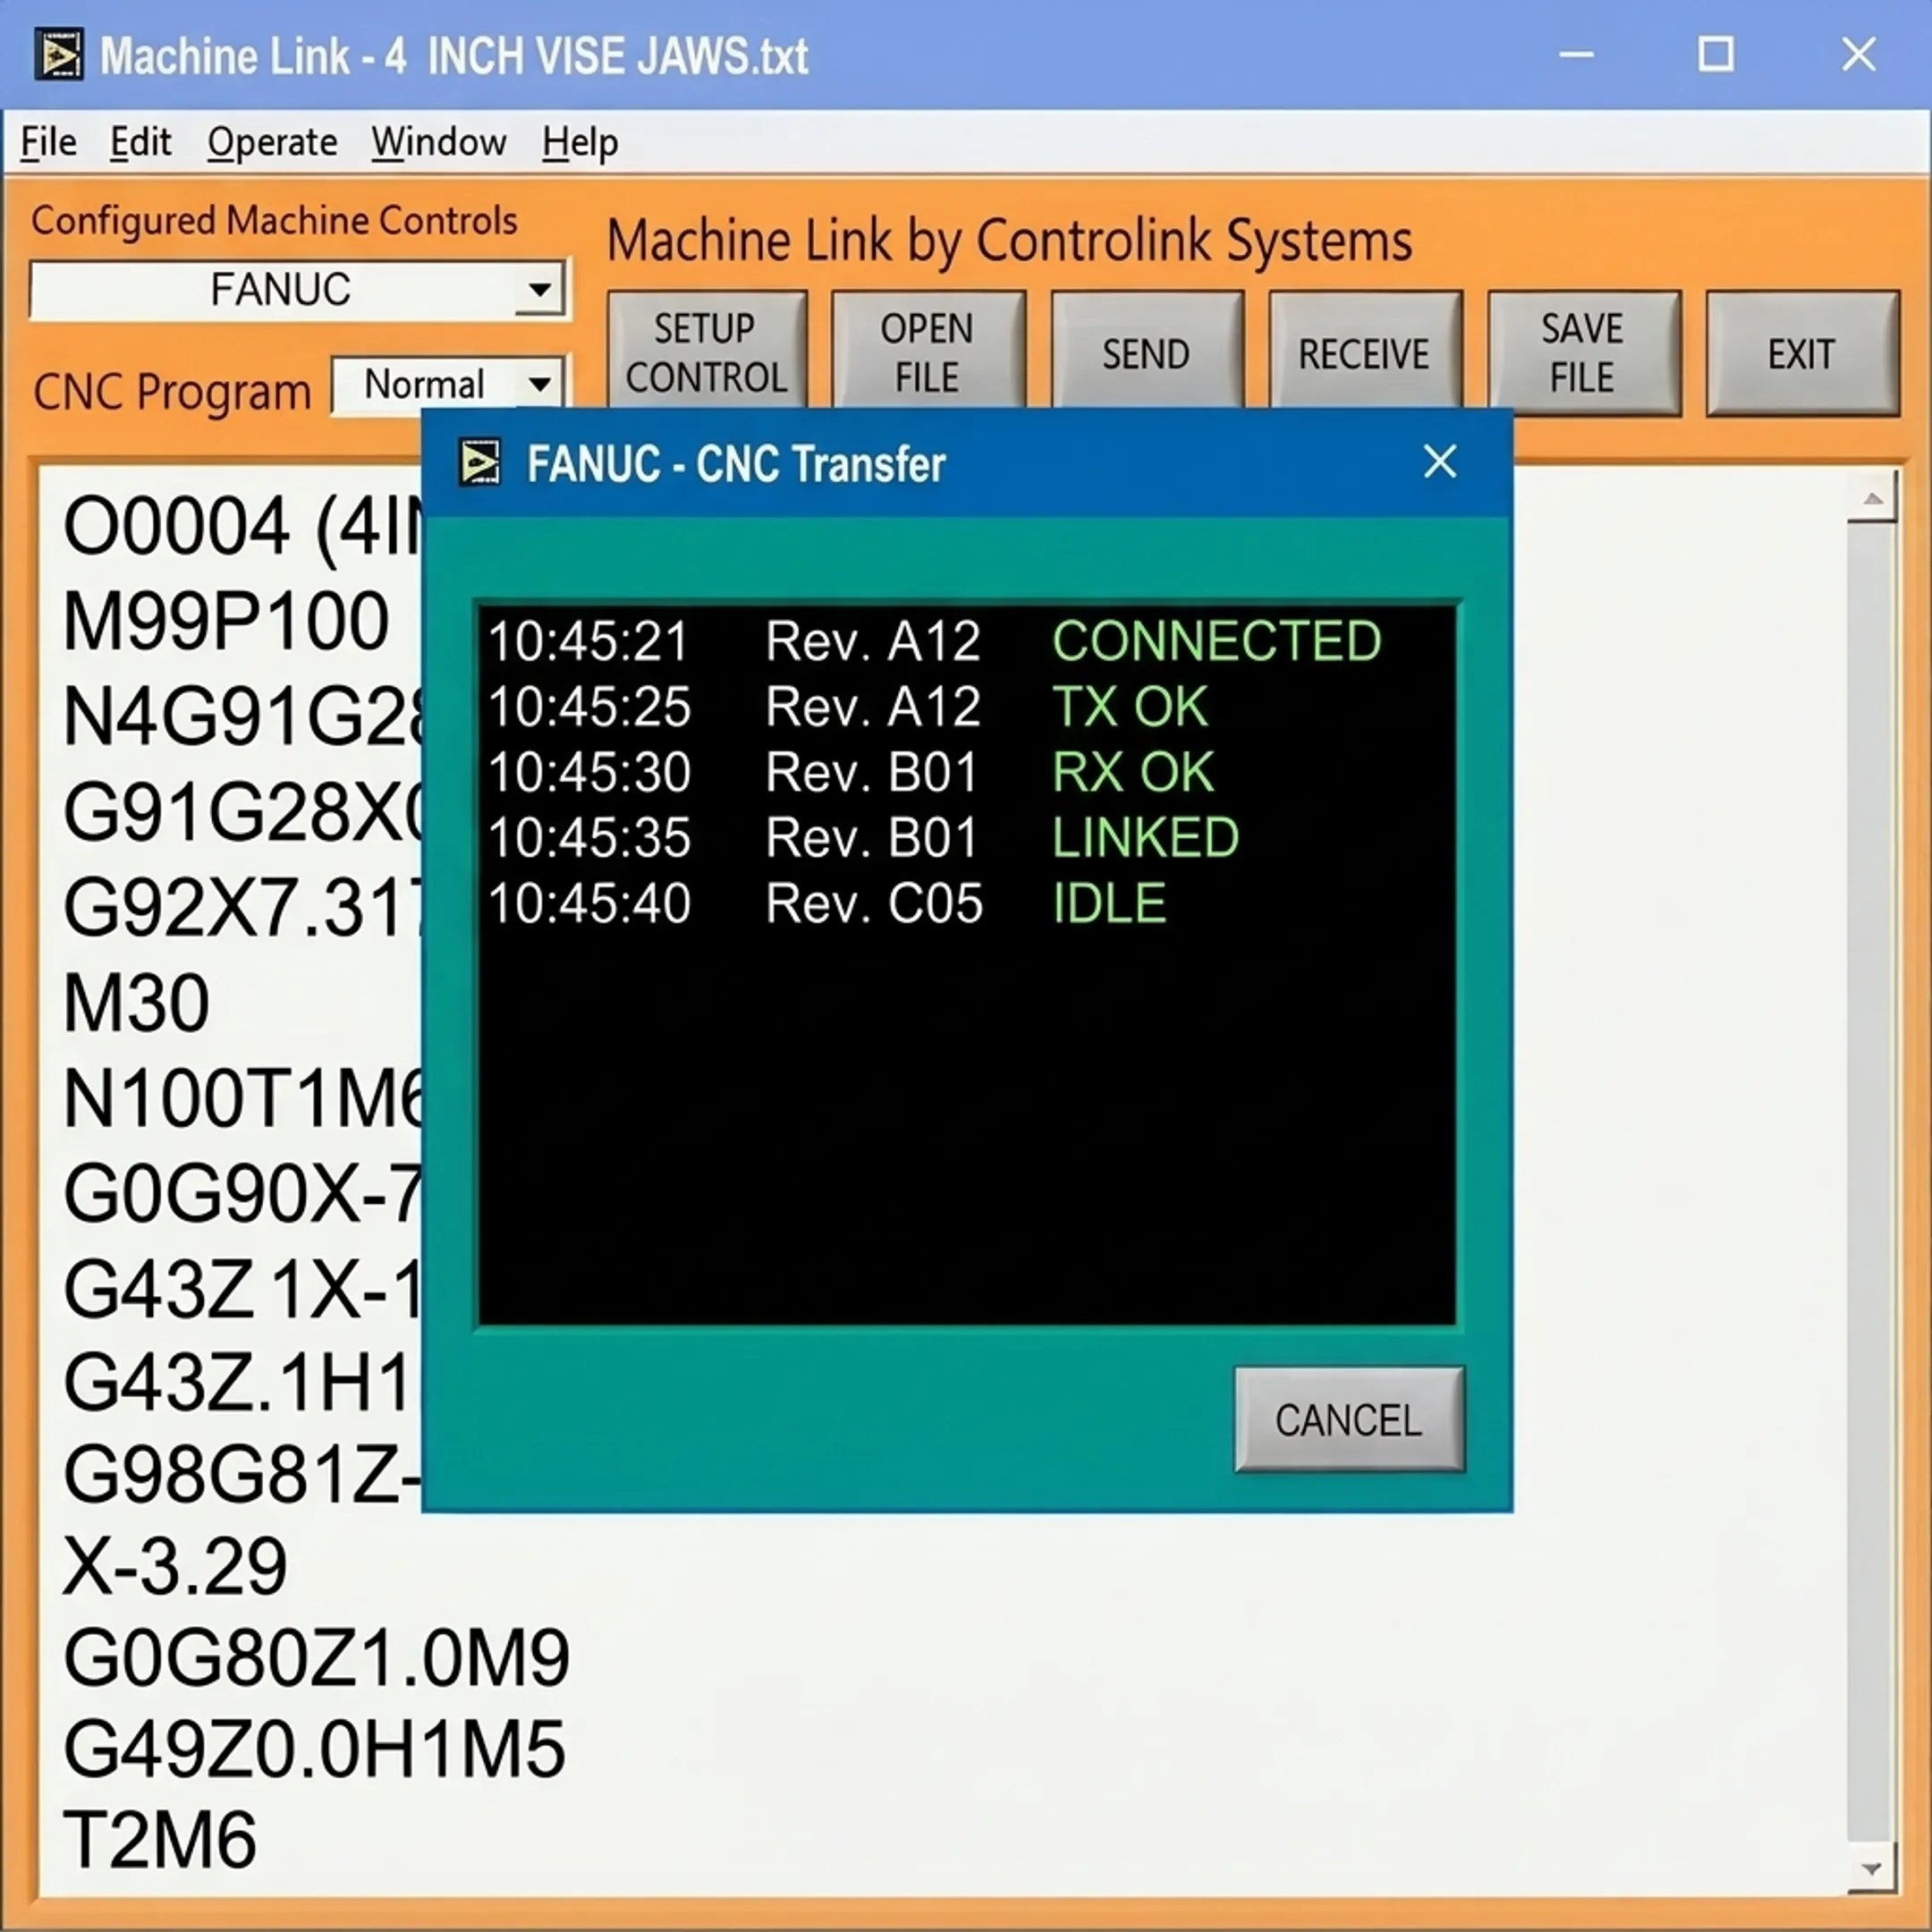The width and height of the screenshot is (1932, 1932).
Task: Cancel the CNC transfer
Action: 1349,1419
